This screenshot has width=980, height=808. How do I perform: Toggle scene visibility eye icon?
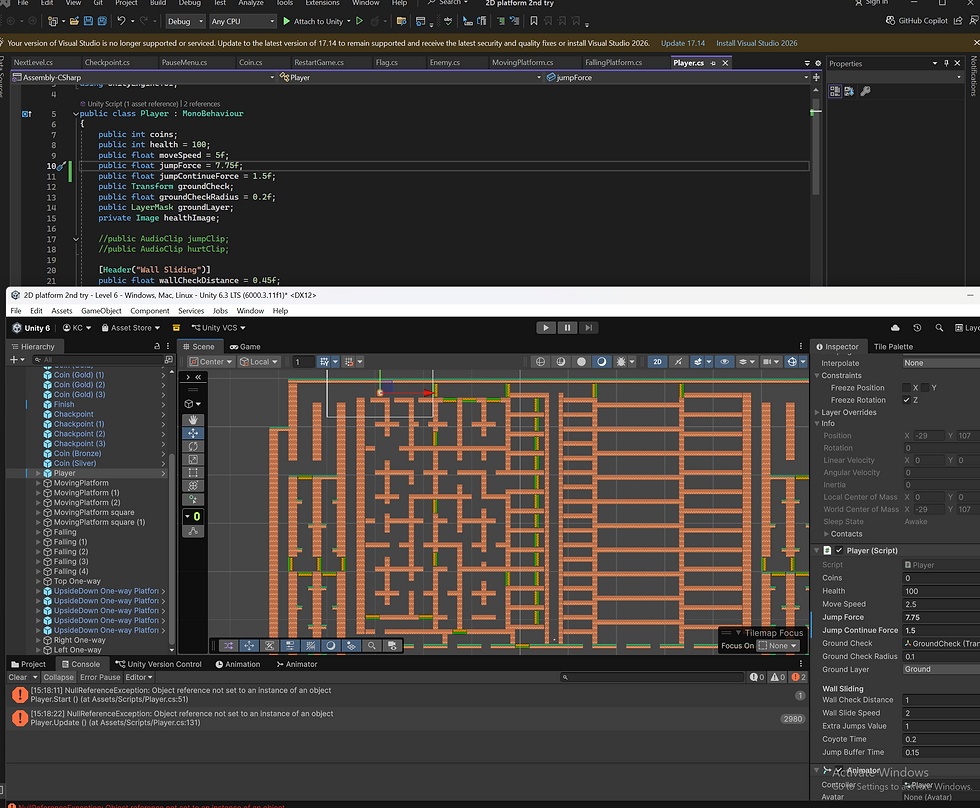click(724, 362)
